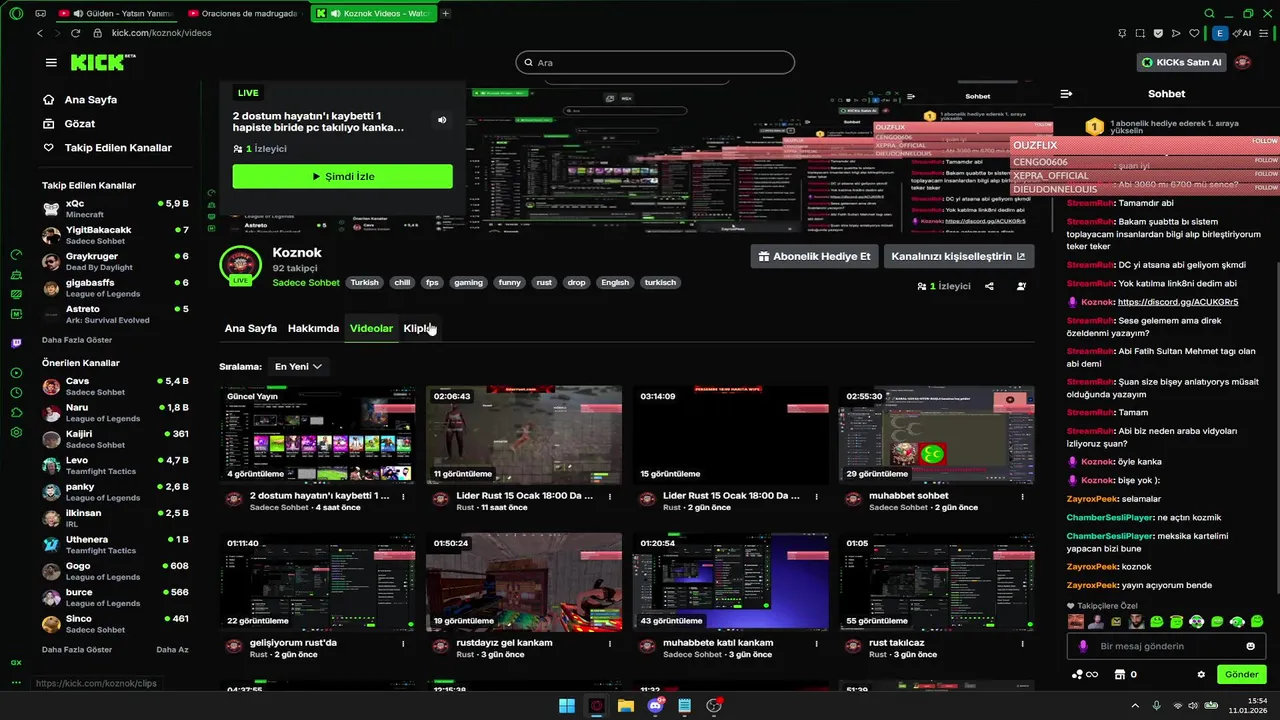Switch to the Klipler tab

point(419,328)
